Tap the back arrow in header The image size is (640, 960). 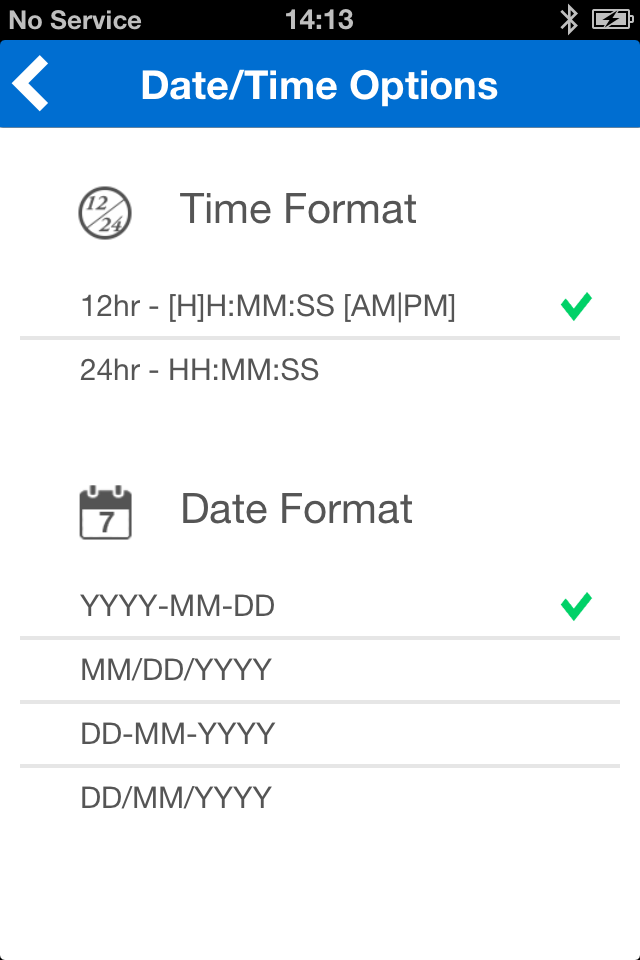[32, 84]
